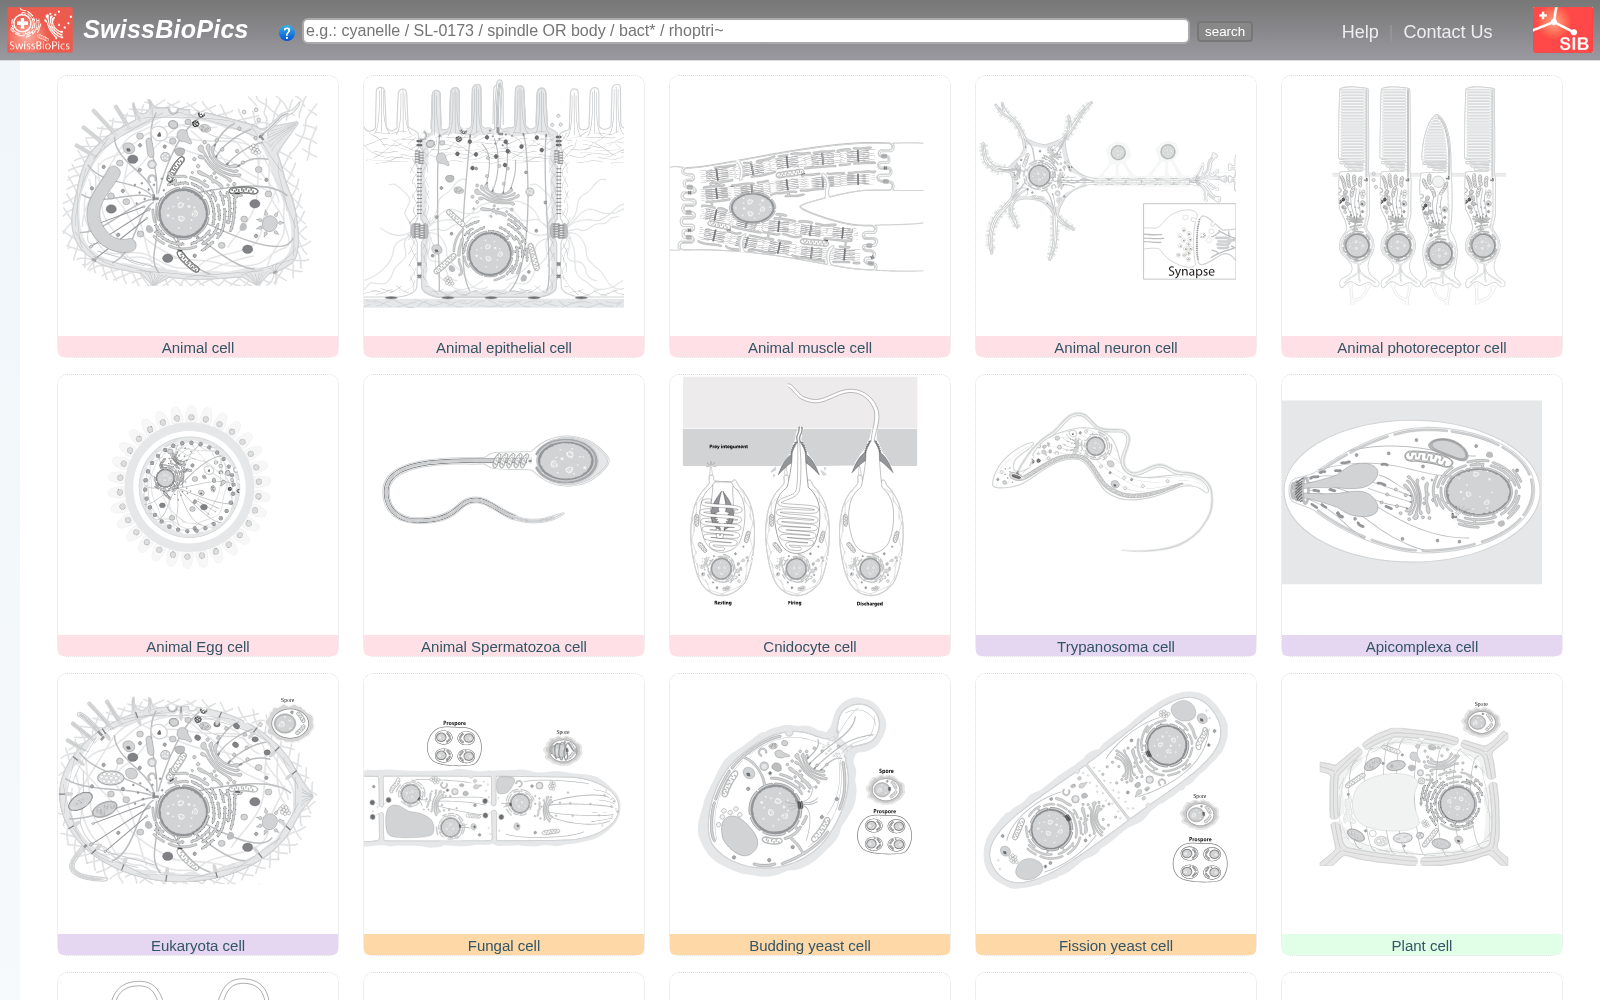Click the 'Eukaryota cell' label
This screenshot has width=1600, height=1000.
pos(198,946)
